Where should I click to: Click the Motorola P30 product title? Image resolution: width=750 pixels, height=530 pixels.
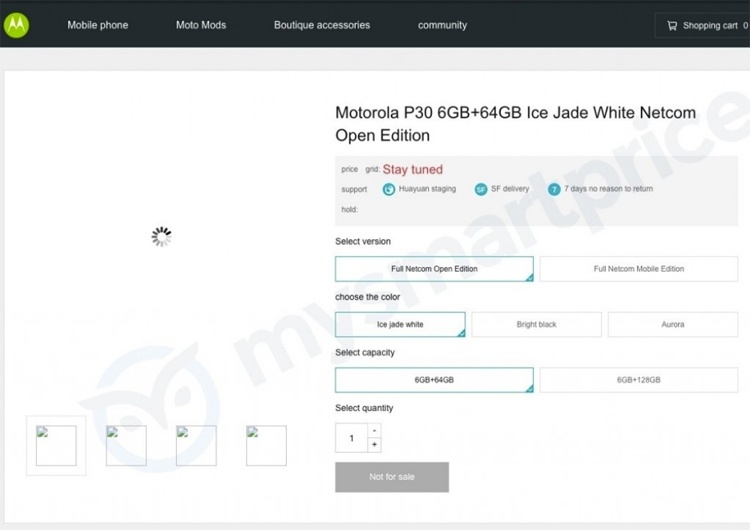tap(516, 124)
